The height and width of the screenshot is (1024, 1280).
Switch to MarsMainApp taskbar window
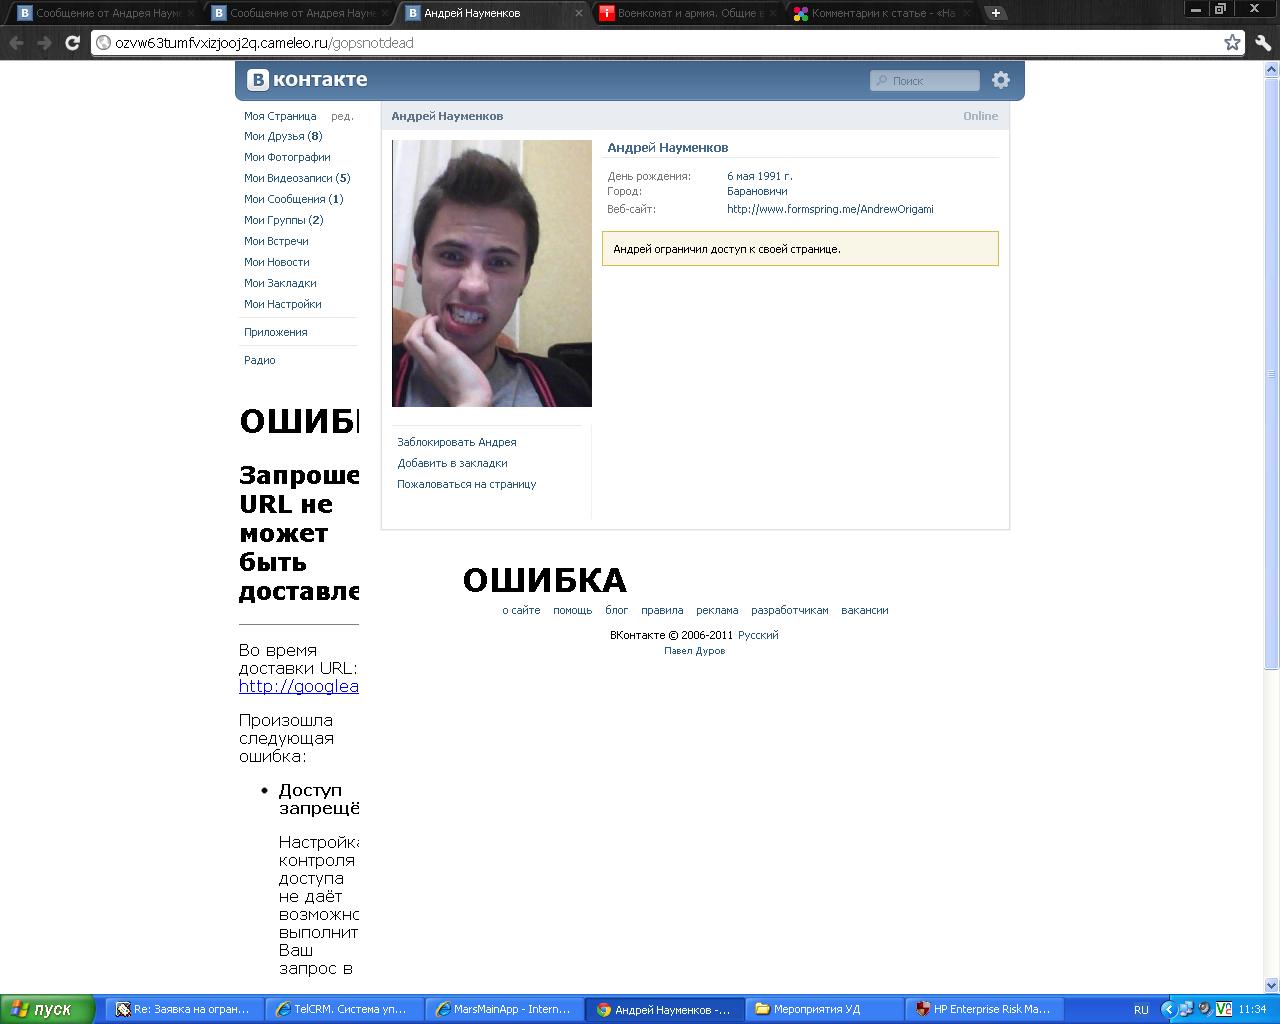[x=504, y=1009]
